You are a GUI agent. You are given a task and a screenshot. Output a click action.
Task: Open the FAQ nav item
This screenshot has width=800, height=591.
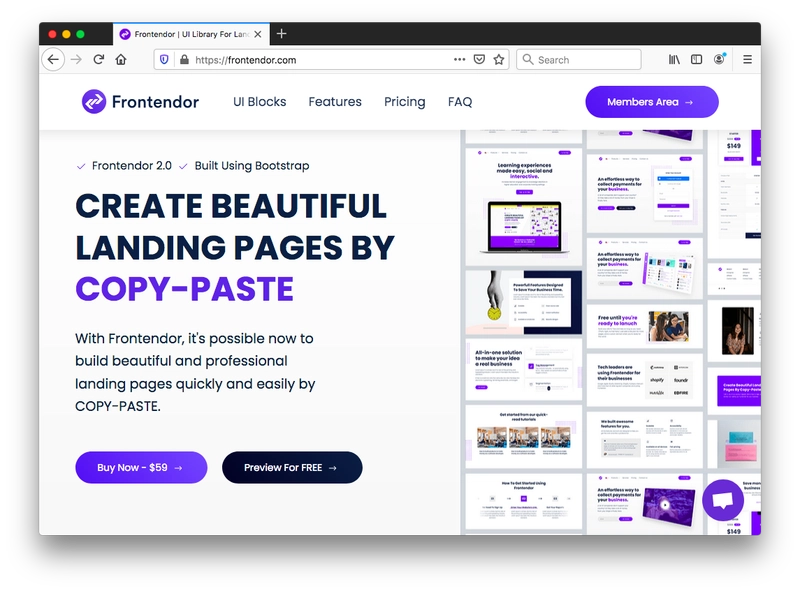(x=460, y=102)
